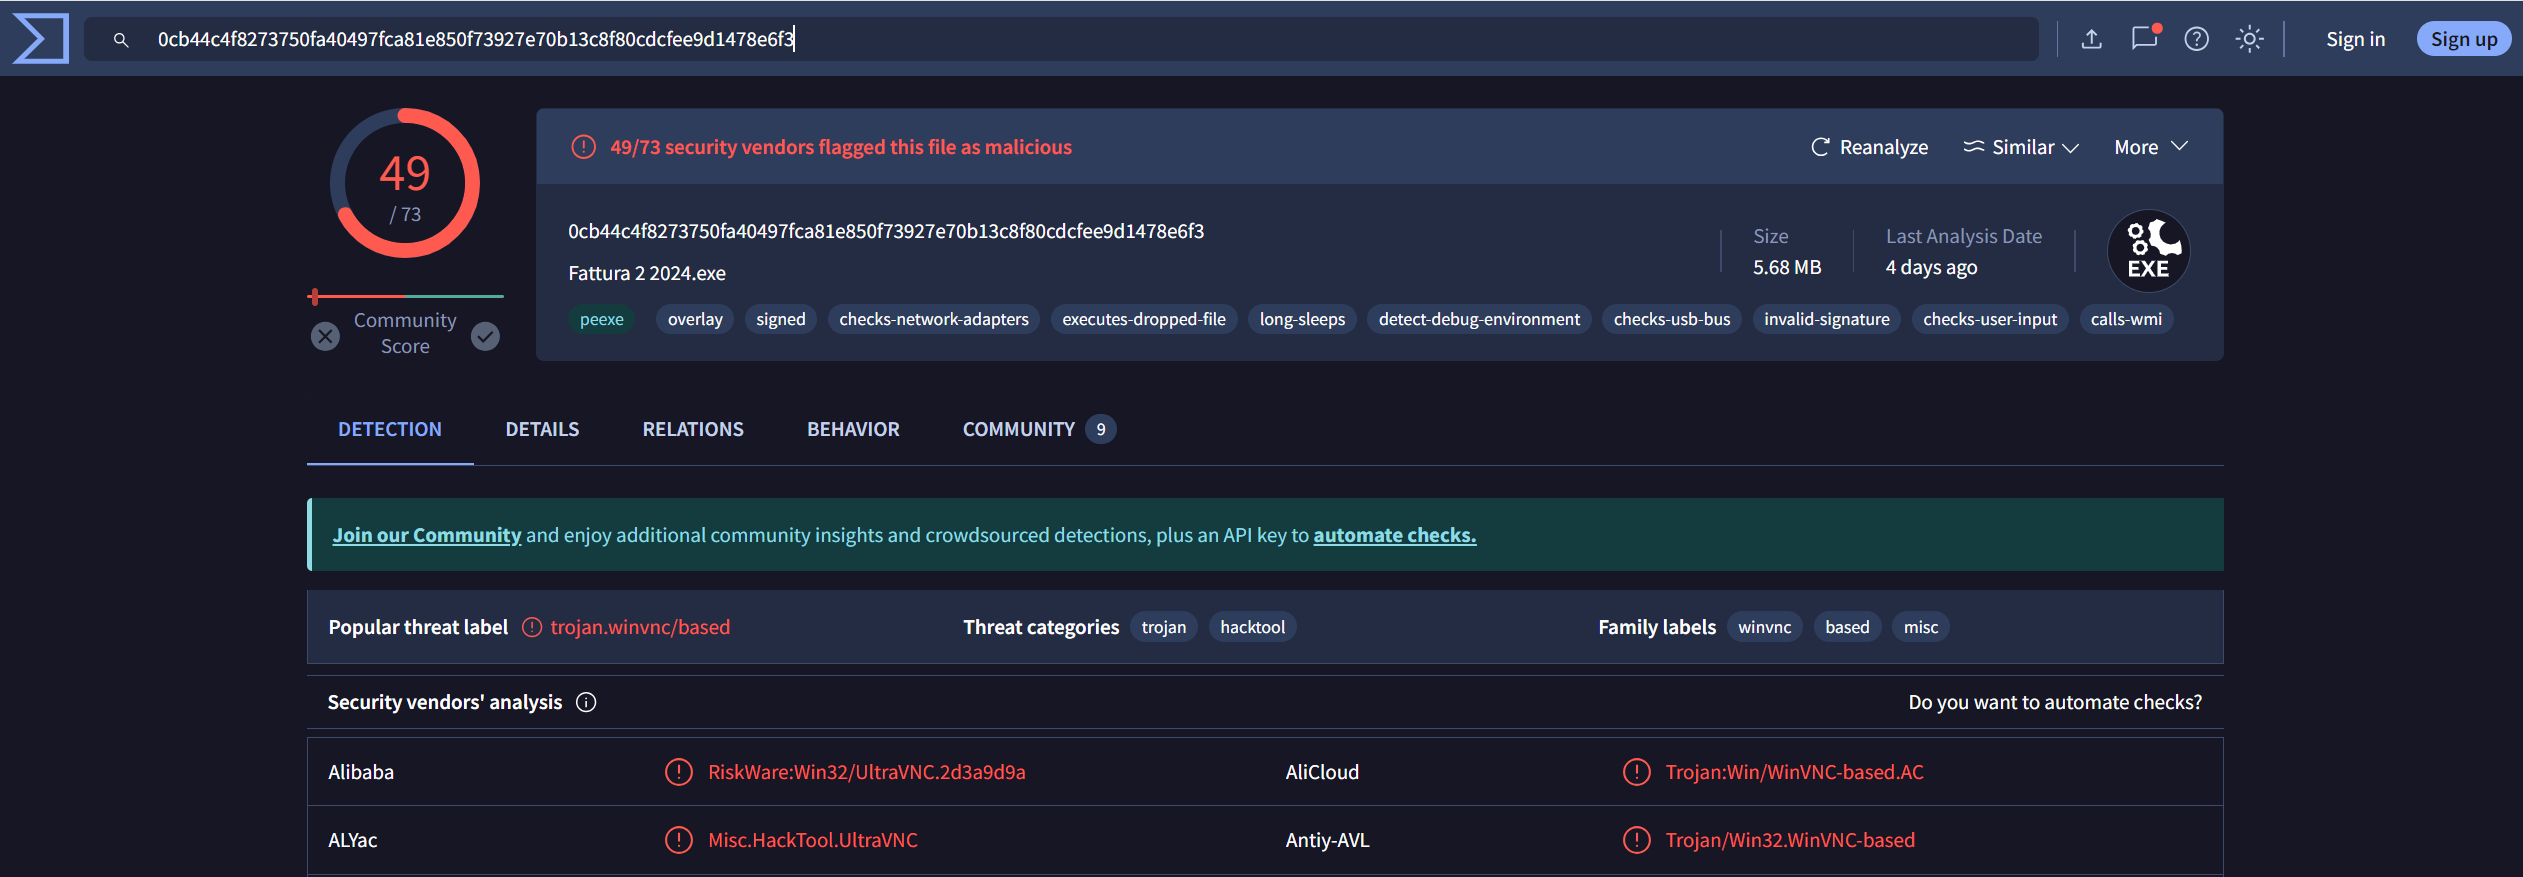Click the alert icon in the Antiy-AVL row
The image size is (2523, 877).
1636,840
